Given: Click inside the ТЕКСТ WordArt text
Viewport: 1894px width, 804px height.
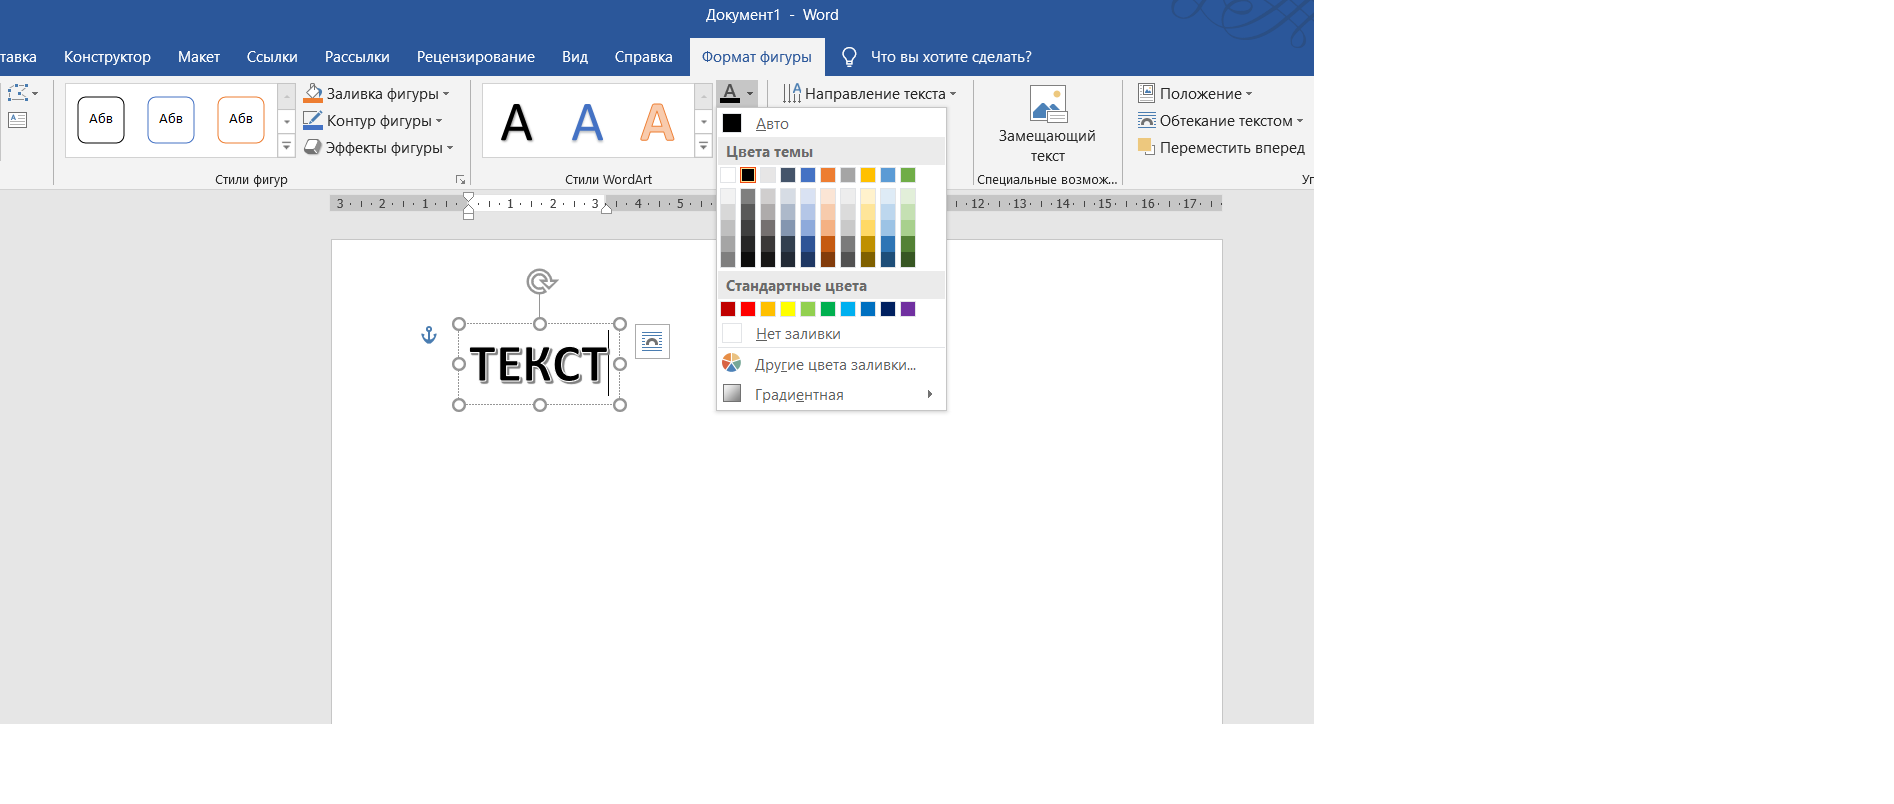Looking at the screenshot, I should click(538, 364).
